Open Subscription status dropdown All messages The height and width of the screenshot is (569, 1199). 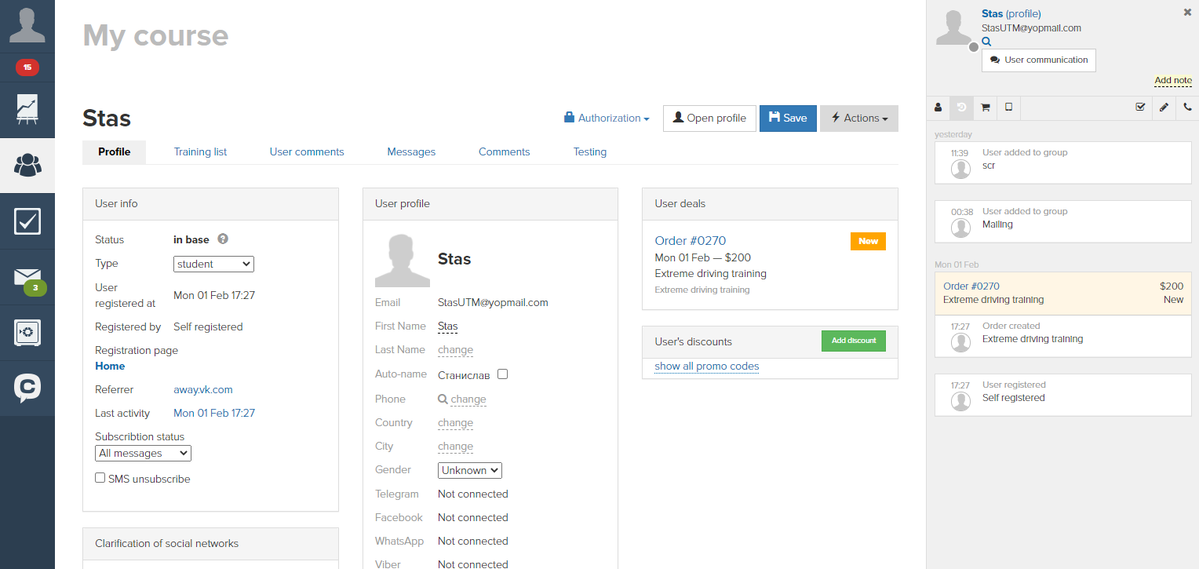pyautogui.click(x=143, y=454)
